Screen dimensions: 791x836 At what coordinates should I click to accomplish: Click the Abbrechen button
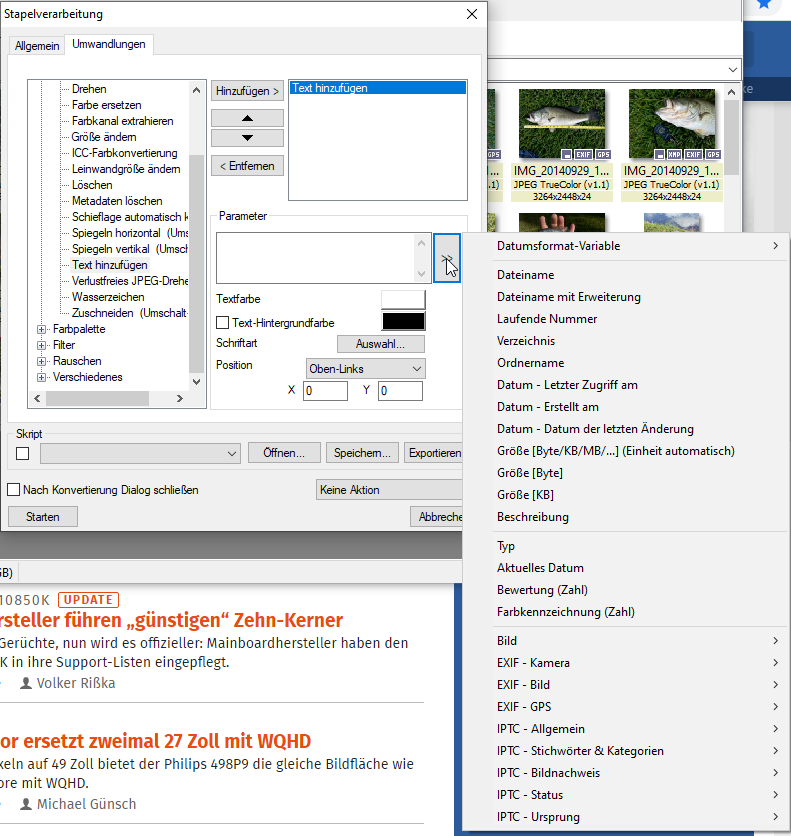point(437,517)
